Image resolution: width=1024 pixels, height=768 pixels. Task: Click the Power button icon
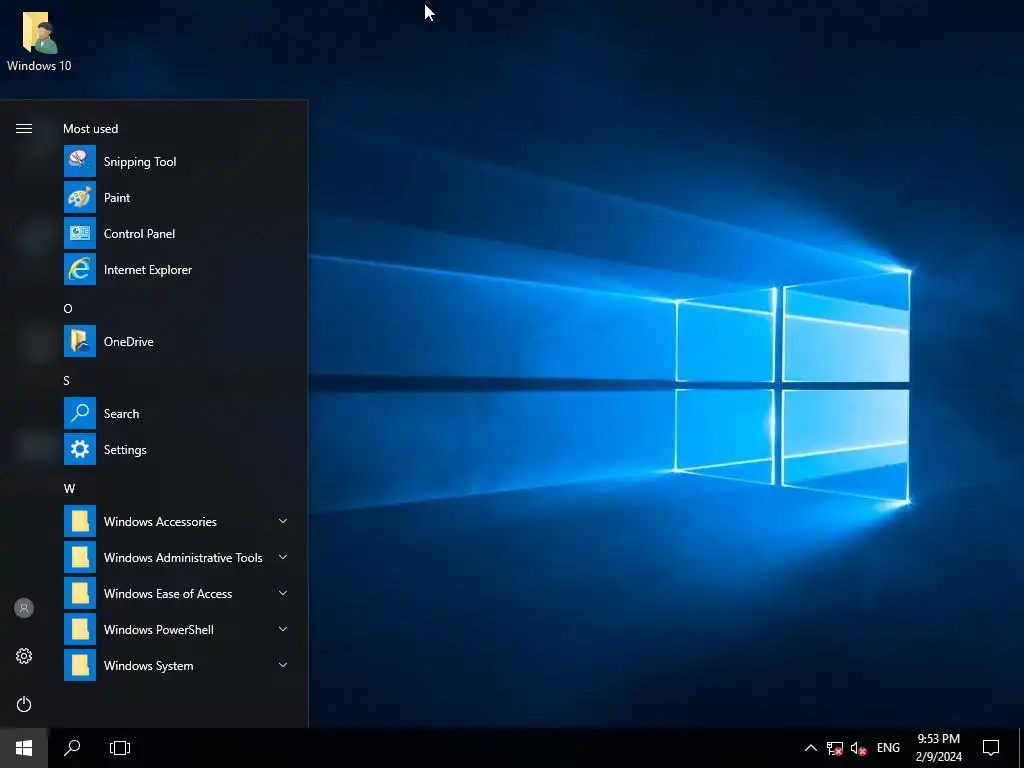pyautogui.click(x=24, y=704)
